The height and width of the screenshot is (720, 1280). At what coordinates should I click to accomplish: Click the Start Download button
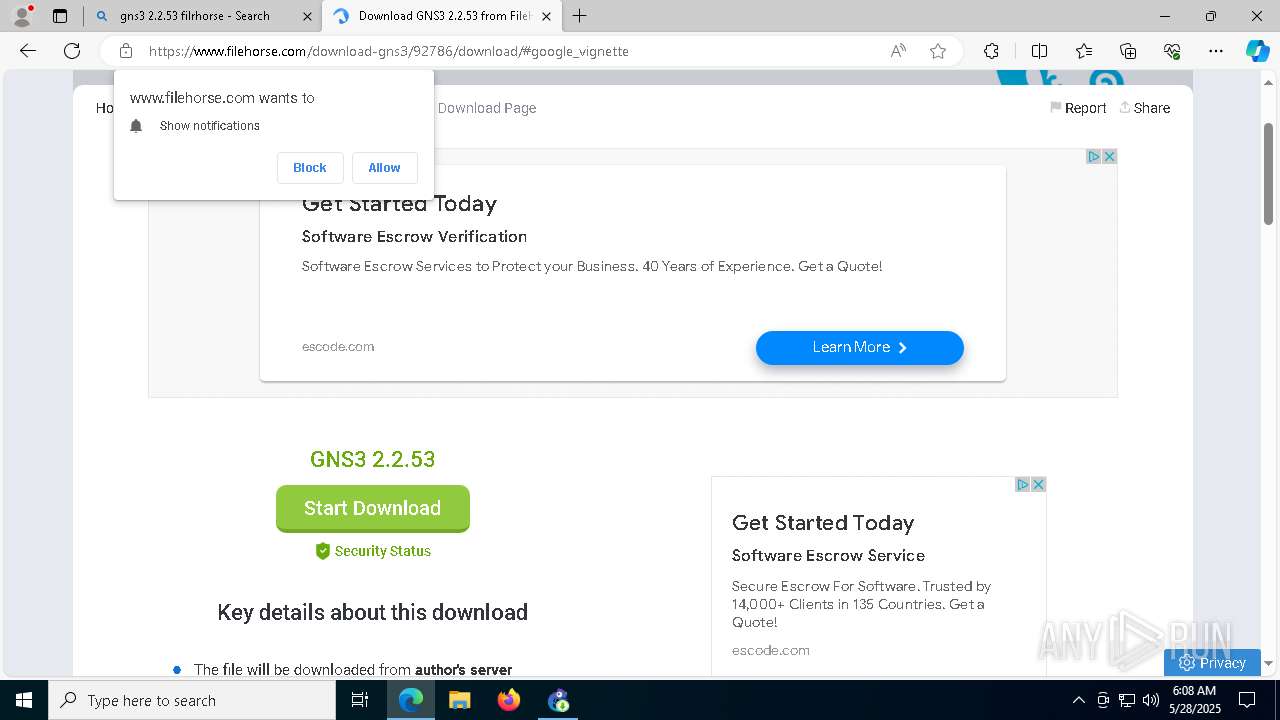(x=373, y=508)
